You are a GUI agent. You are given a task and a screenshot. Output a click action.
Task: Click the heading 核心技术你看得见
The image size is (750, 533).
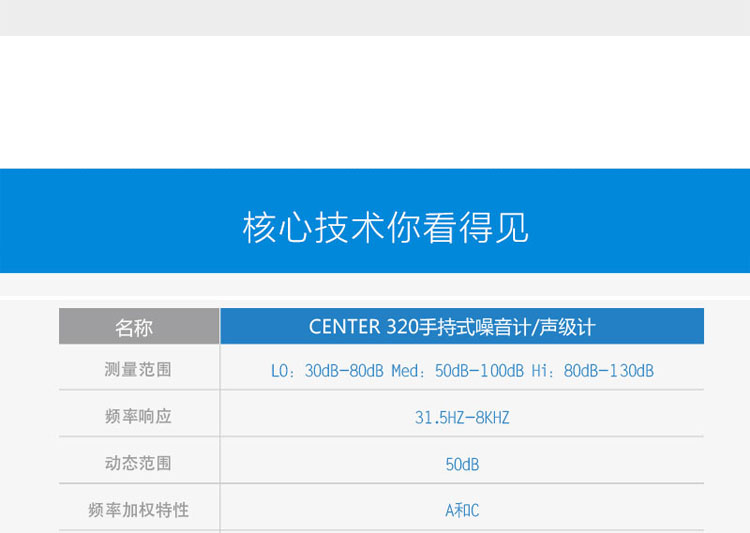pyautogui.click(x=386, y=227)
